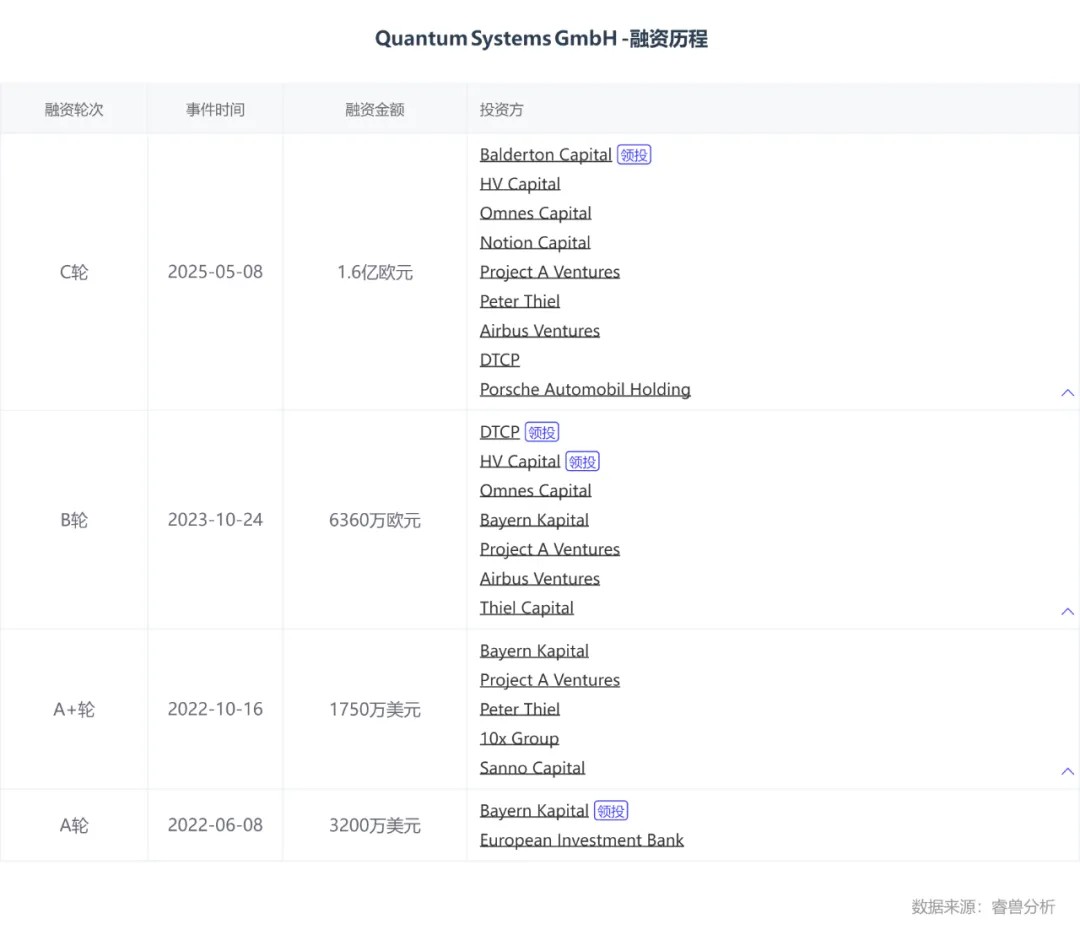Open Bayern Kapital link in B轮 row

534,520
